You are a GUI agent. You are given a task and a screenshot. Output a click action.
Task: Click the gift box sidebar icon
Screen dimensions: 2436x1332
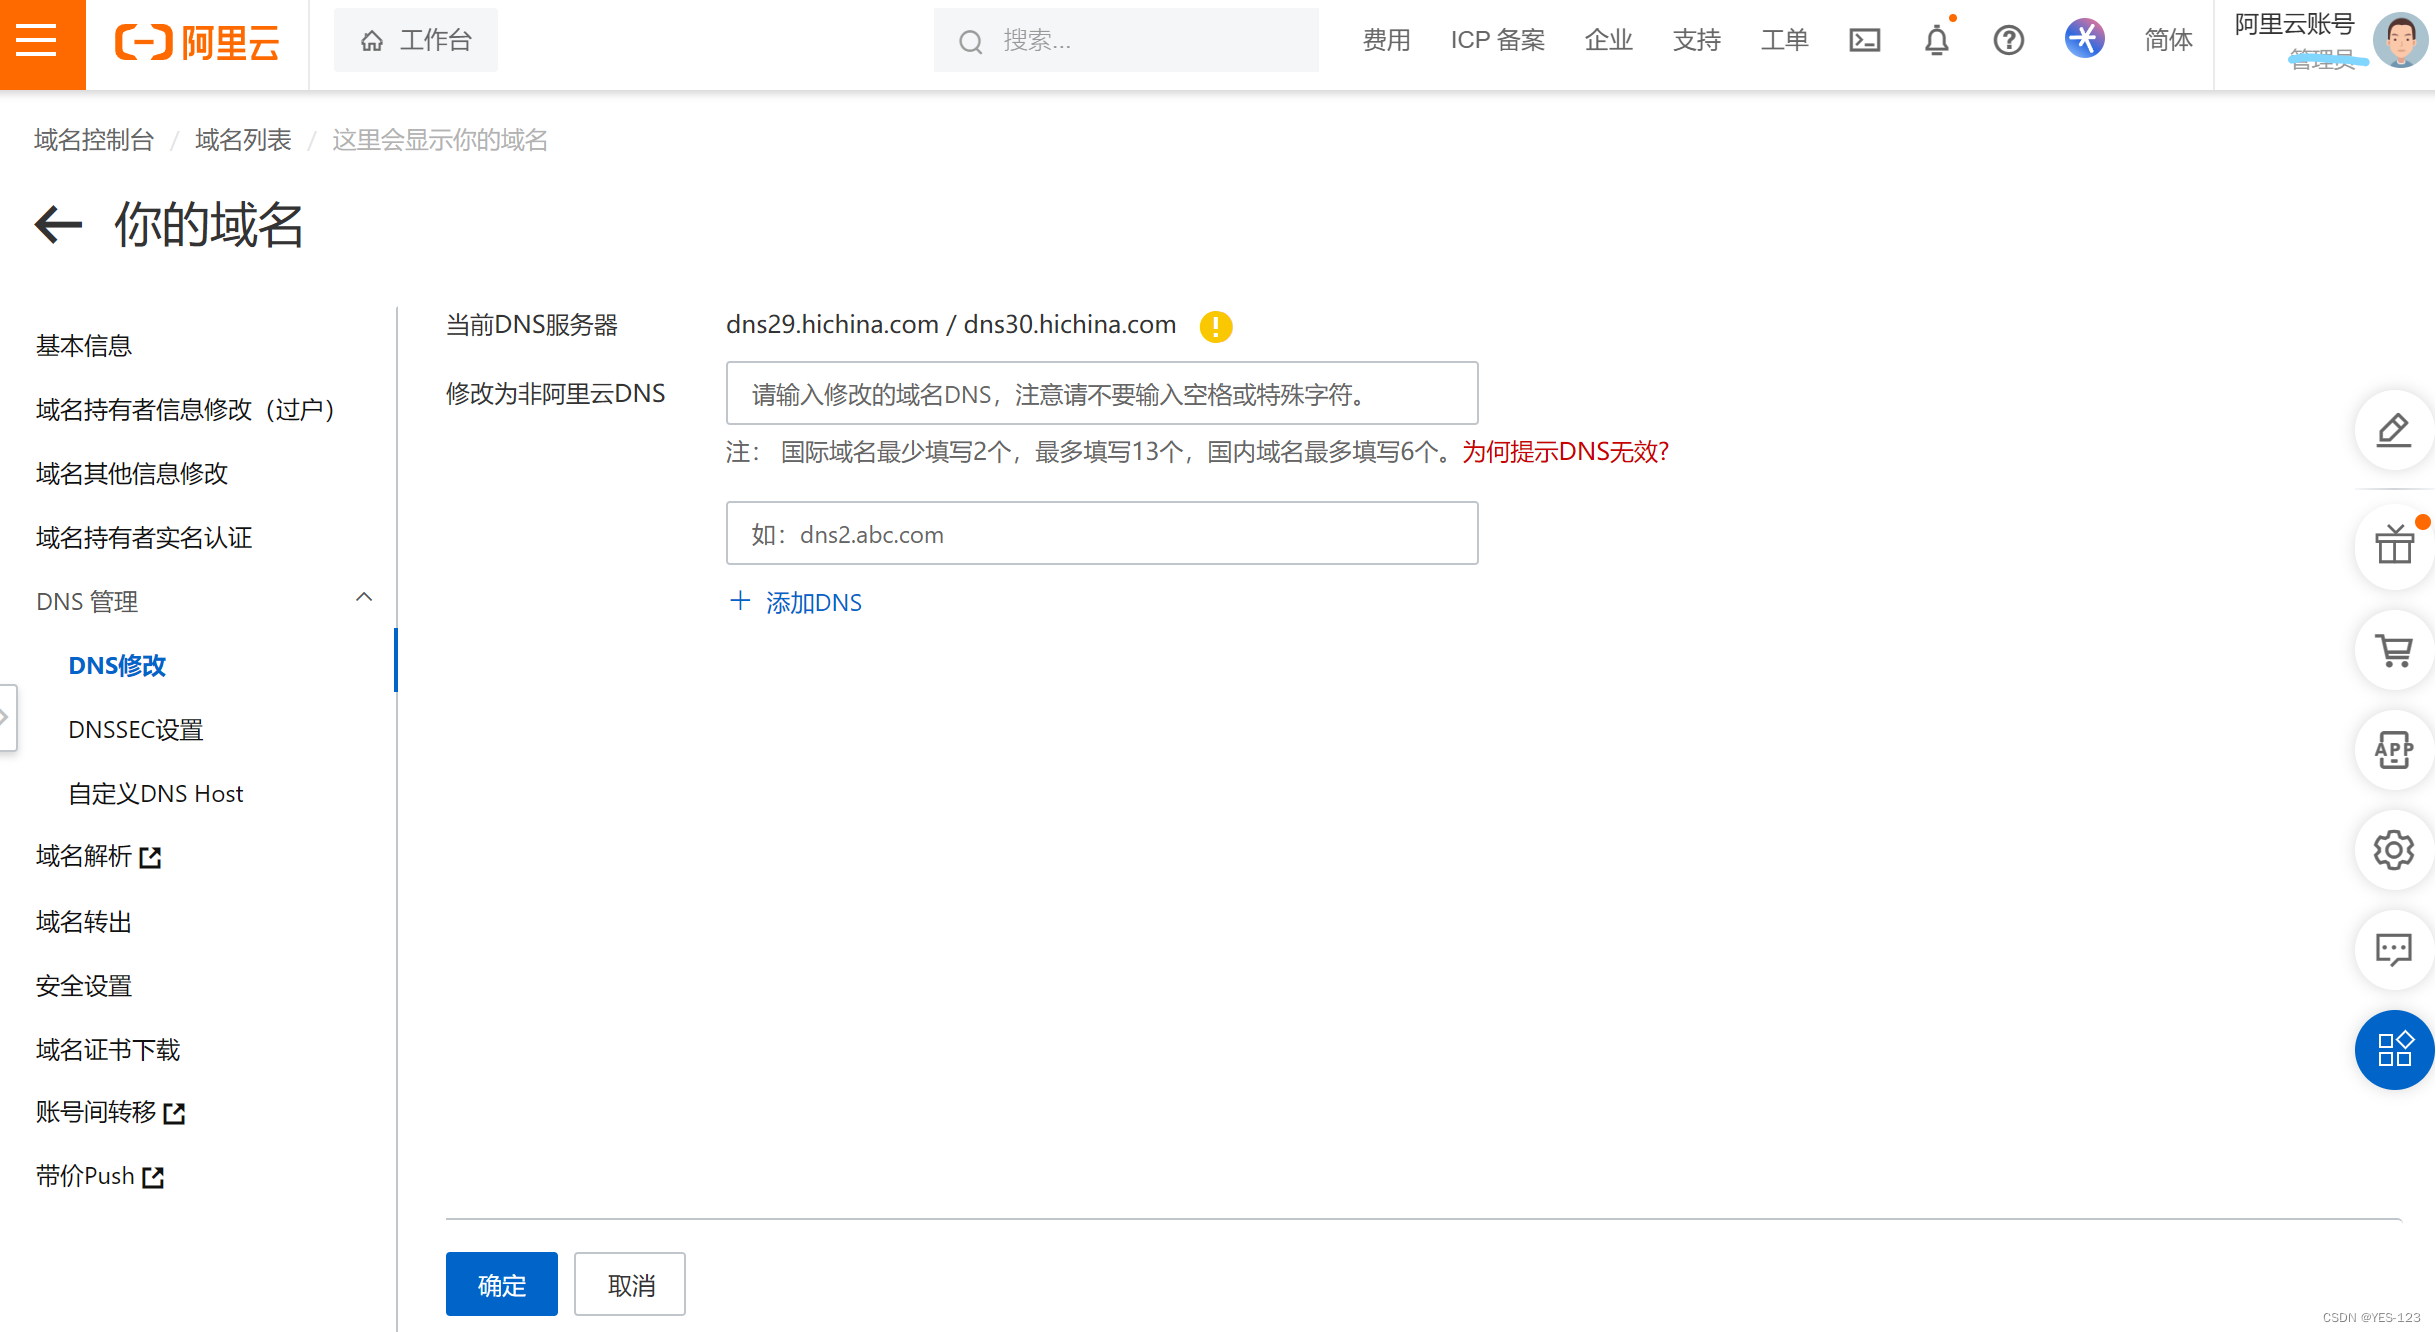tap(2394, 546)
